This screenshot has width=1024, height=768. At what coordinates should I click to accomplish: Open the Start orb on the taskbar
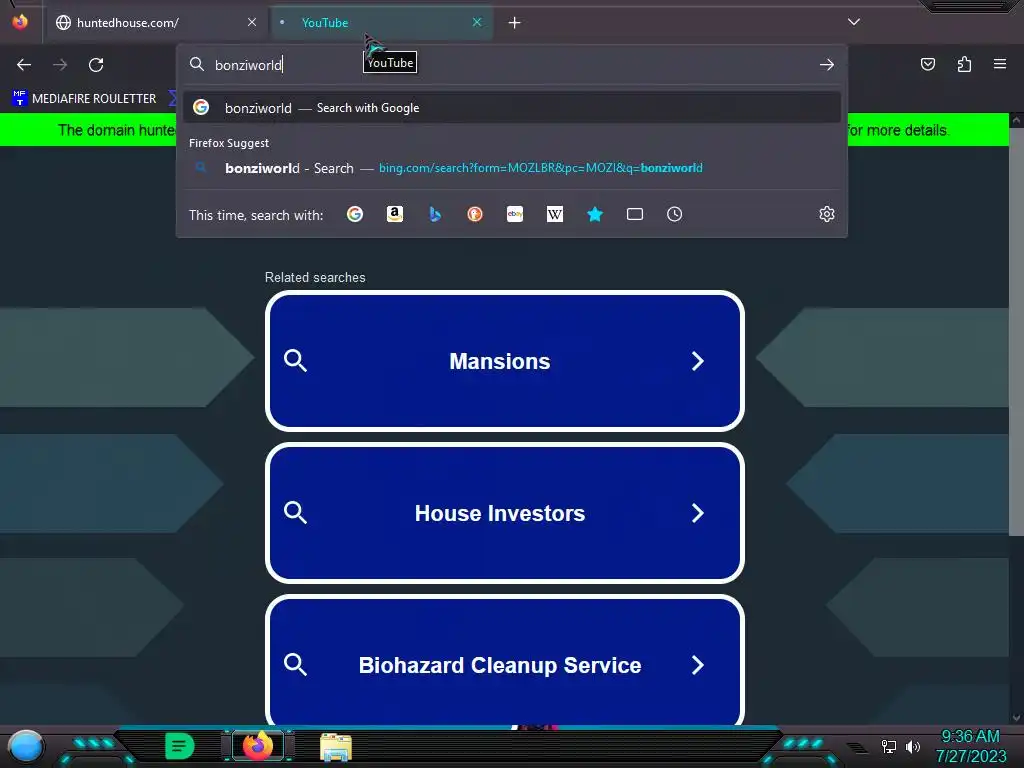pos(26,746)
